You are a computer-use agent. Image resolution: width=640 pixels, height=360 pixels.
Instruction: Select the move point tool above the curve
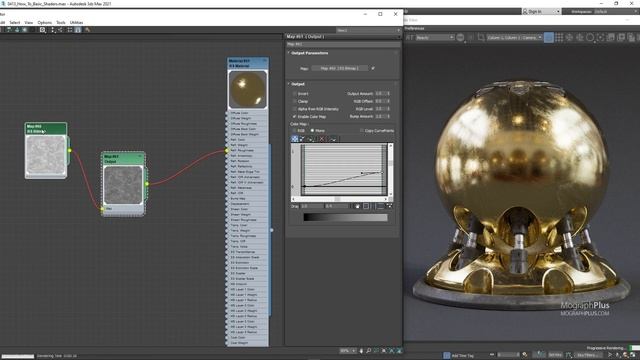click(295, 139)
